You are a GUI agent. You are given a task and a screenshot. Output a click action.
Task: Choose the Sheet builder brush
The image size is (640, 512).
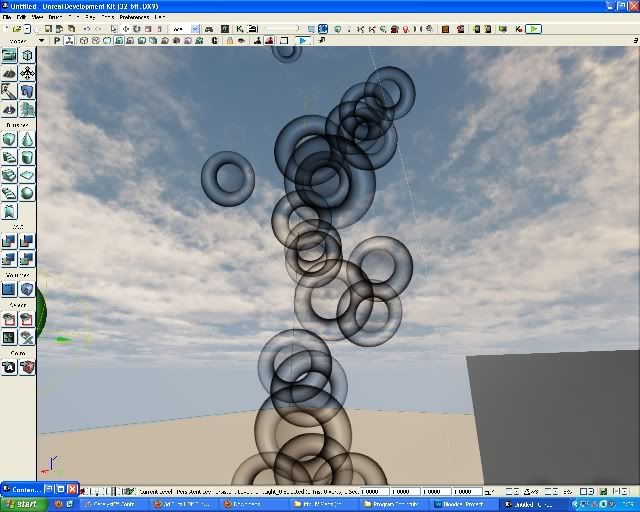point(27,176)
